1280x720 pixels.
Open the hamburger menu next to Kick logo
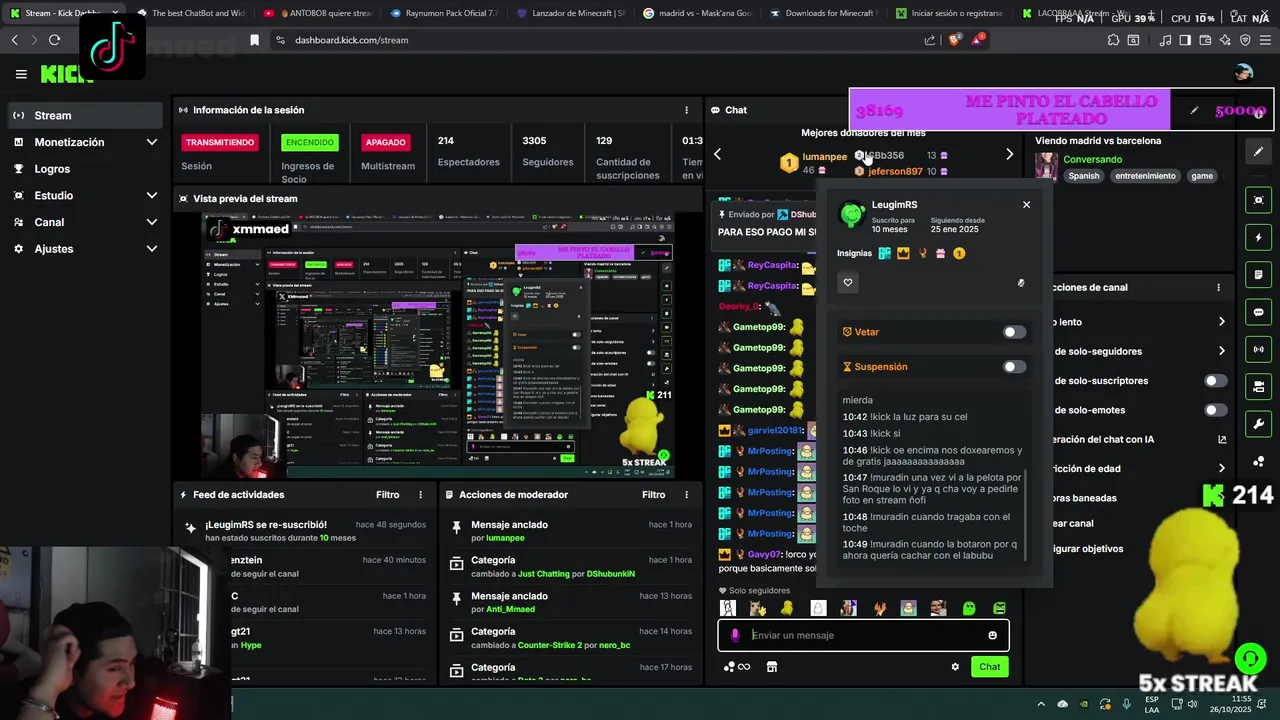[x=21, y=74]
